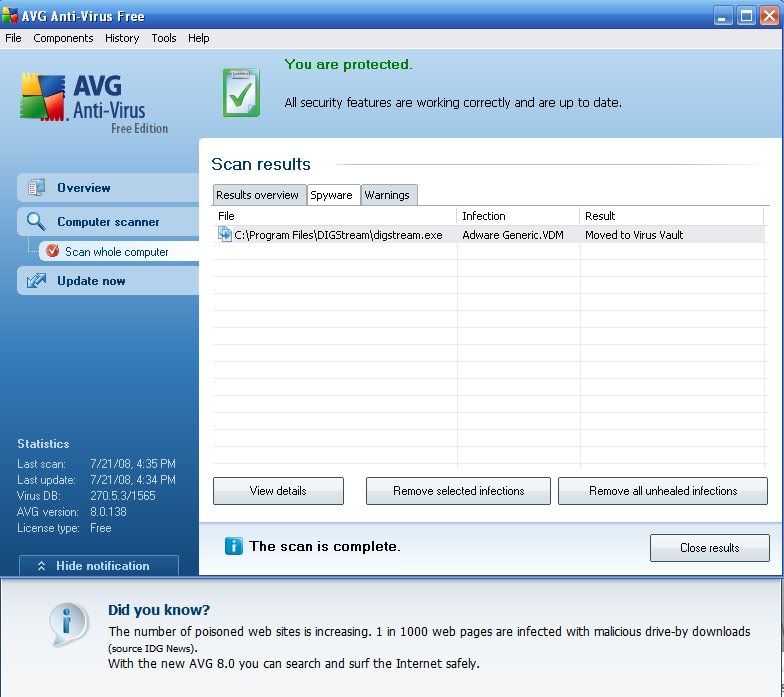Sort by the Result column header

pos(672,216)
